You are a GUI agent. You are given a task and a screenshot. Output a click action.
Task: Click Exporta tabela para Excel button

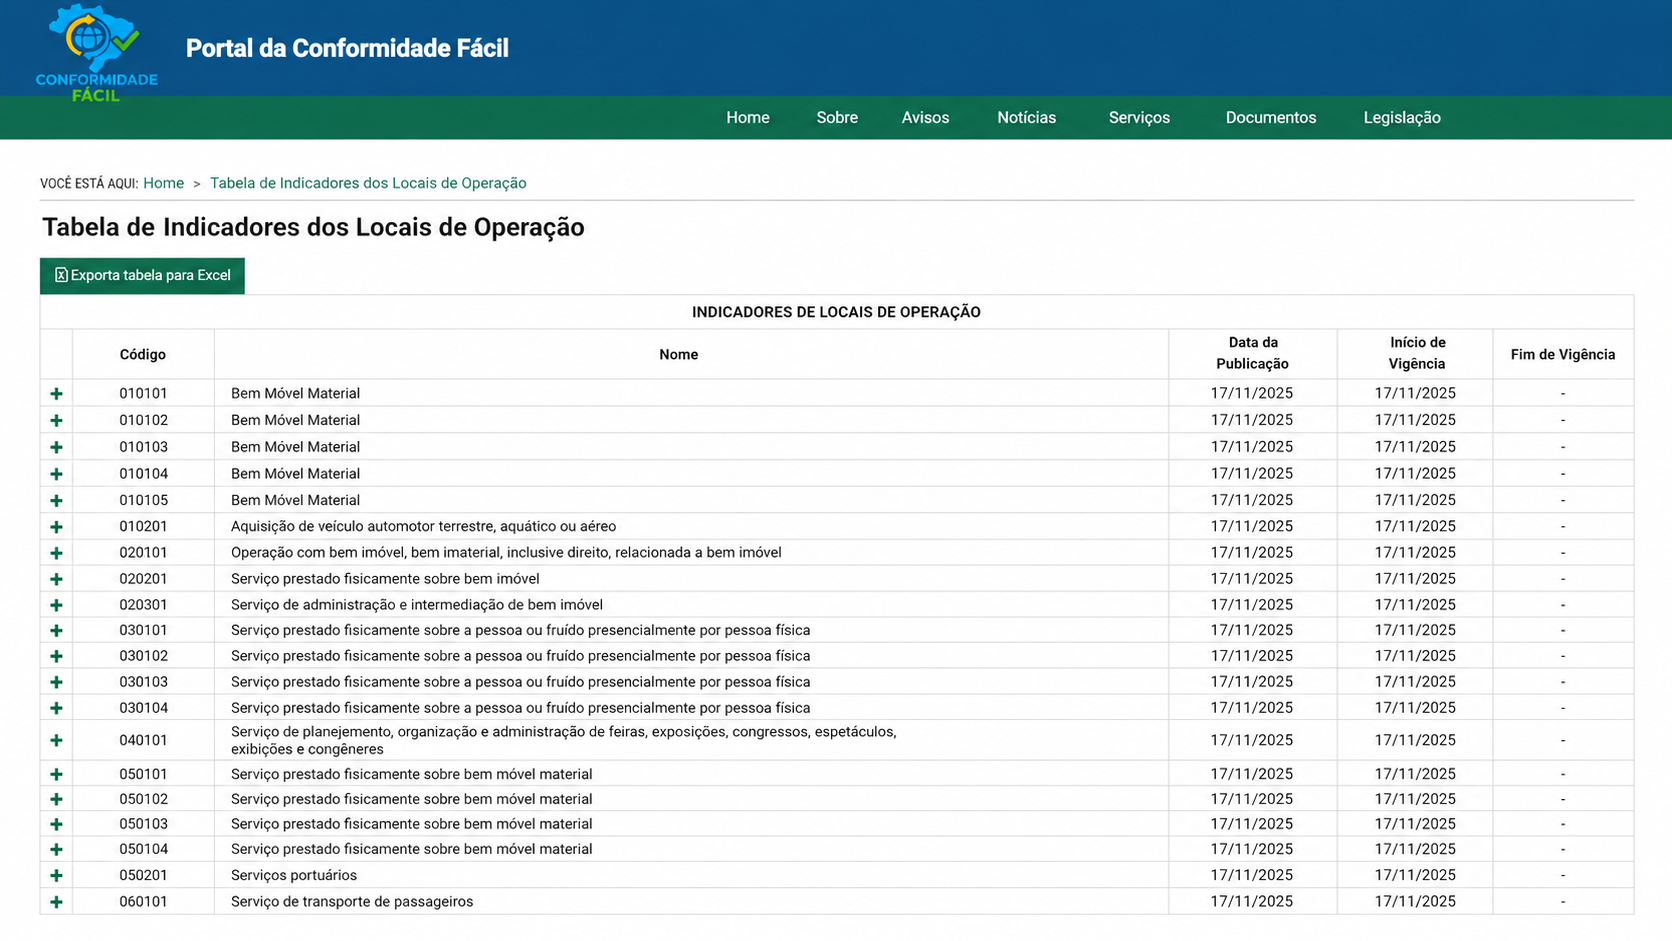142,276
